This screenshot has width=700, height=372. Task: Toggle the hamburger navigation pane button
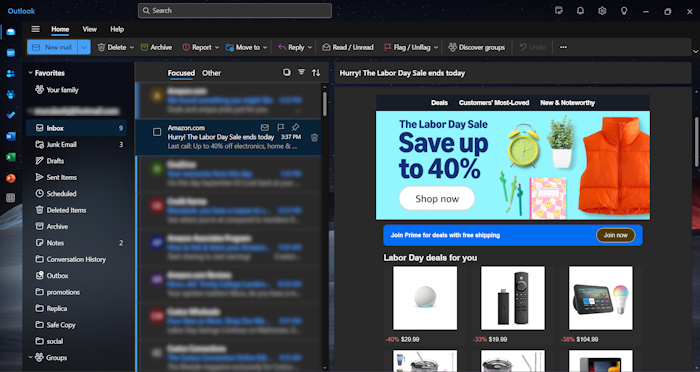[x=35, y=29]
